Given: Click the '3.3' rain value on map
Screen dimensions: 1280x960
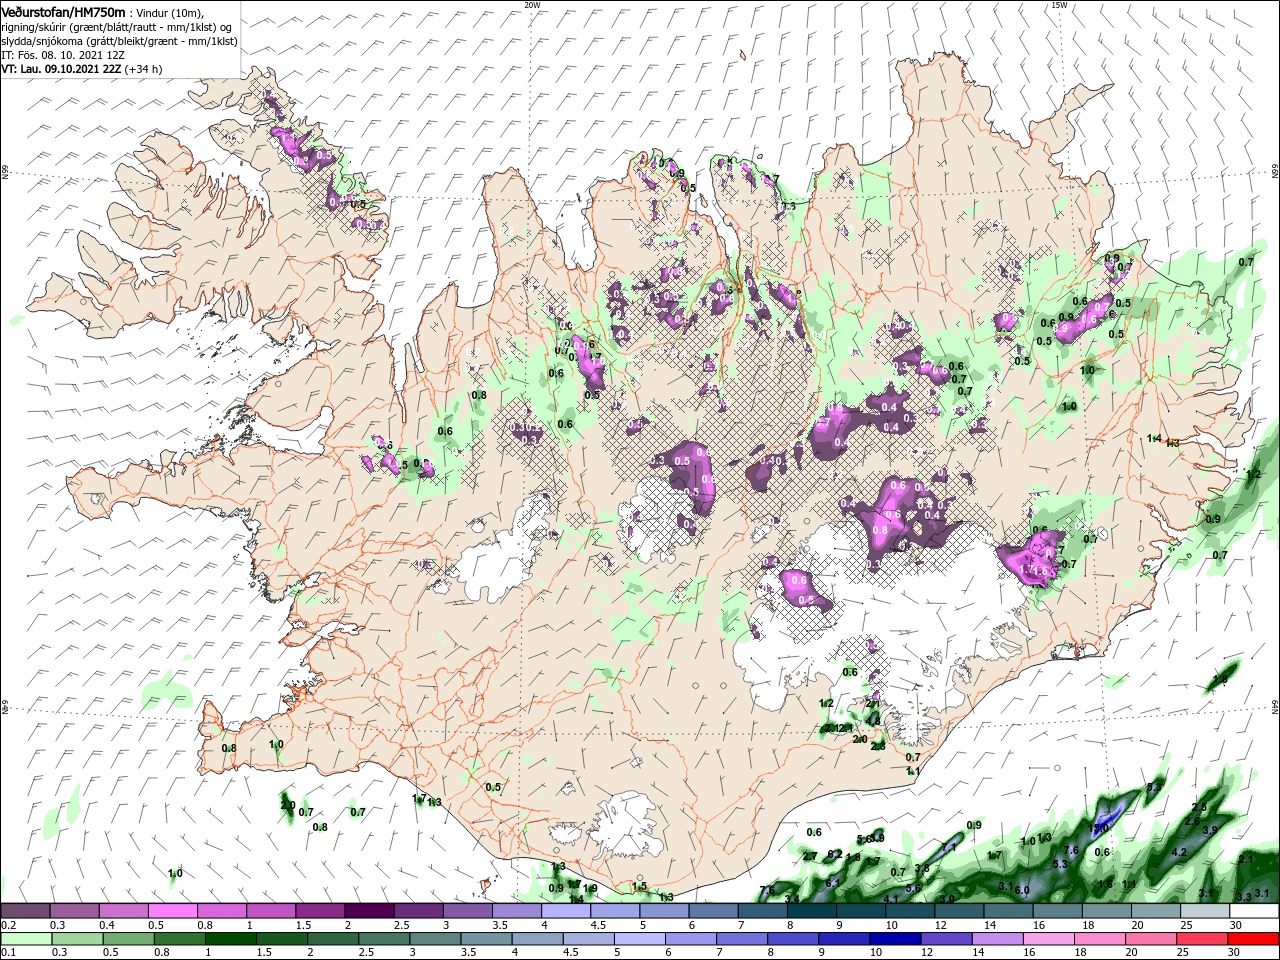Looking at the screenshot, I should coord(1244,897).
